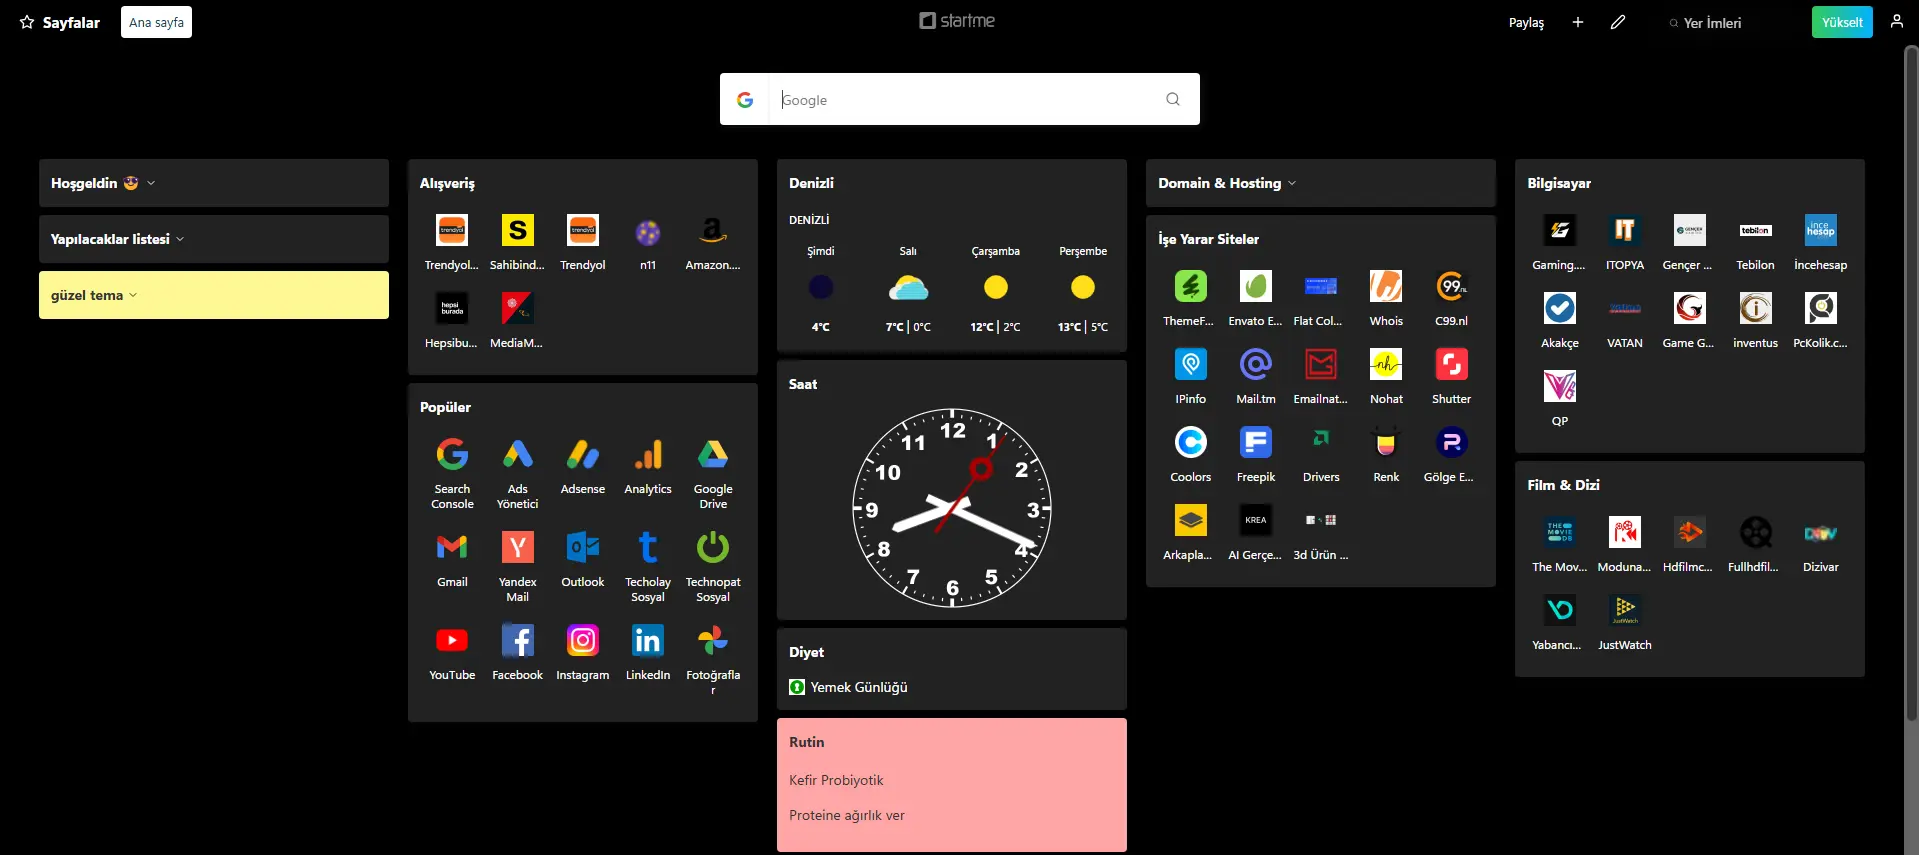1919x855 pixels.
Task: Click the Yükselt upgrade button
Action: pos(1842,22)
